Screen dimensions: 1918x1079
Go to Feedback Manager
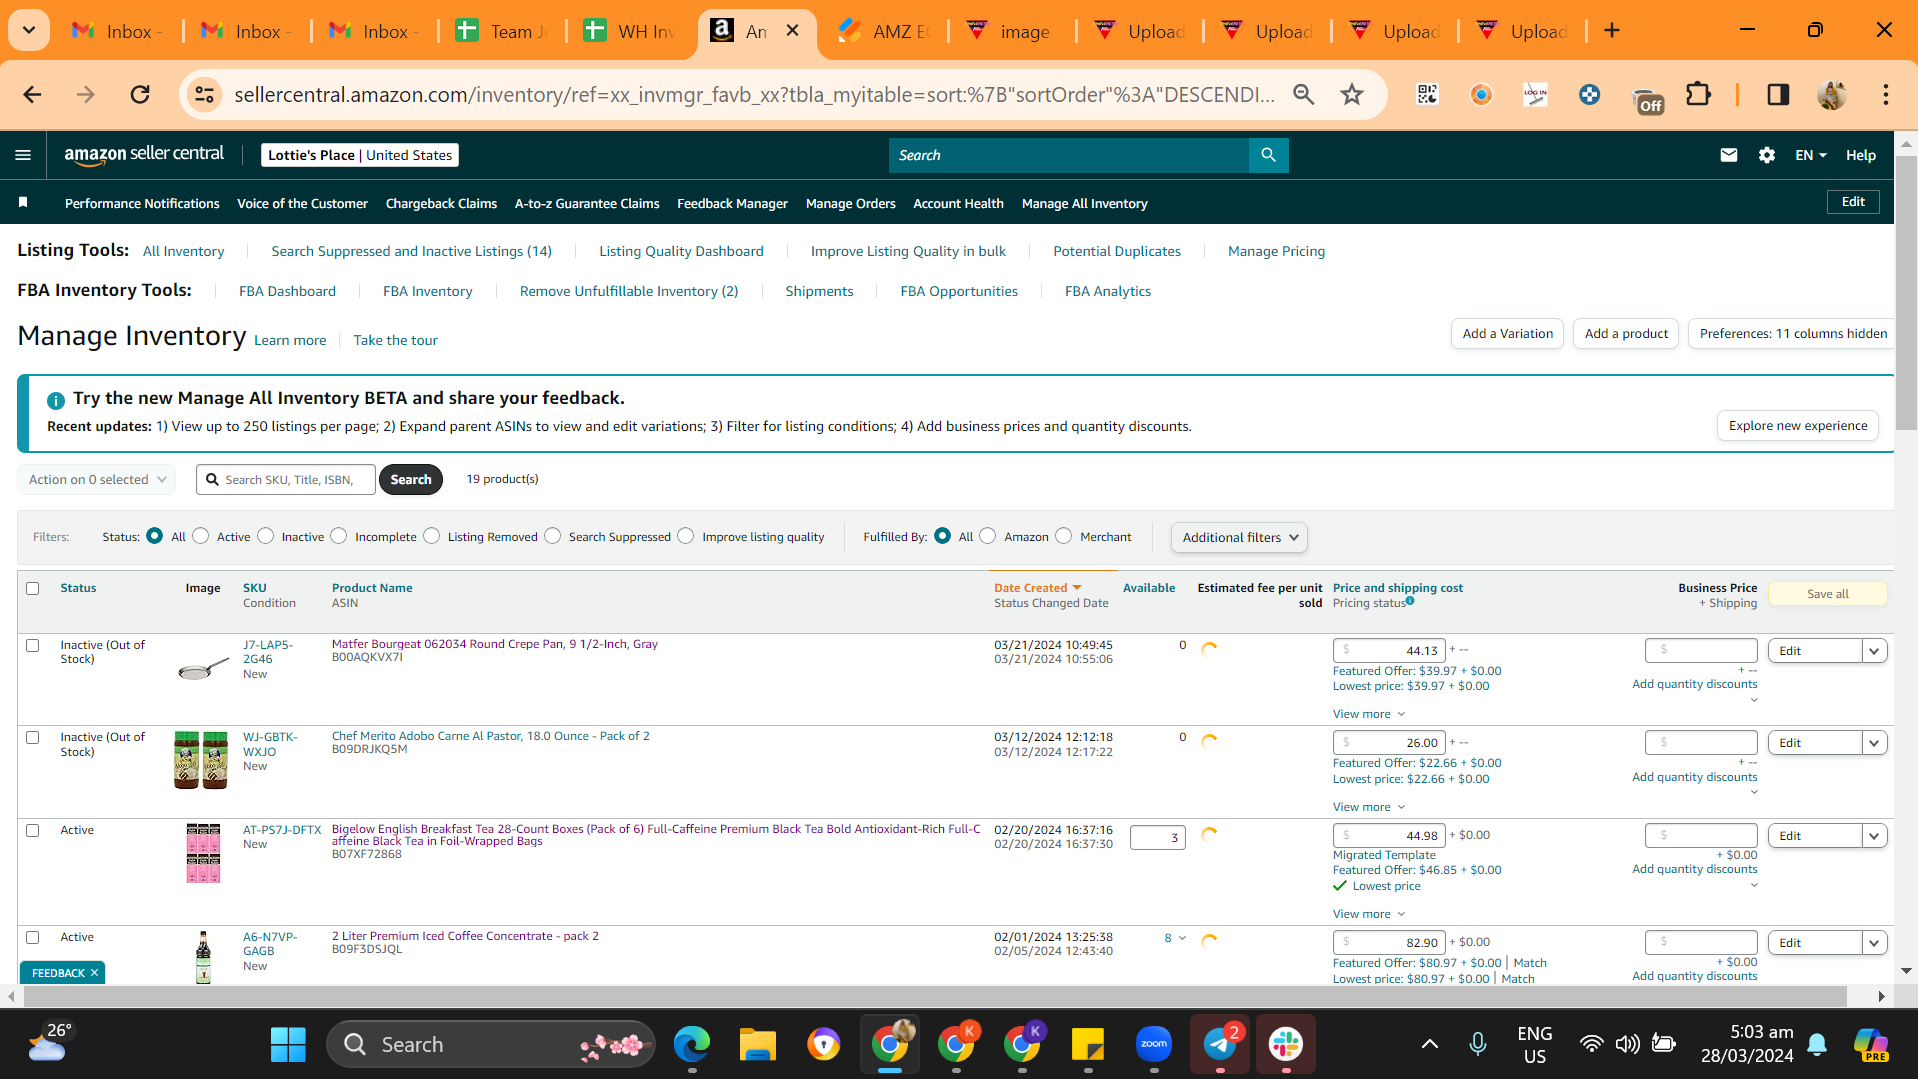pos(732,203)
